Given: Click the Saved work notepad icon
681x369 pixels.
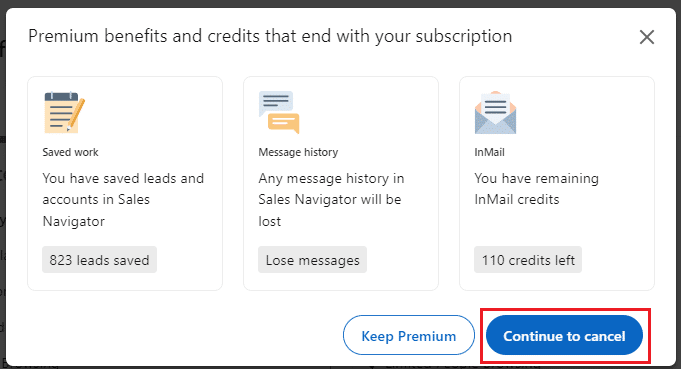Looking at the screenshot, I should tap(64, 112).
